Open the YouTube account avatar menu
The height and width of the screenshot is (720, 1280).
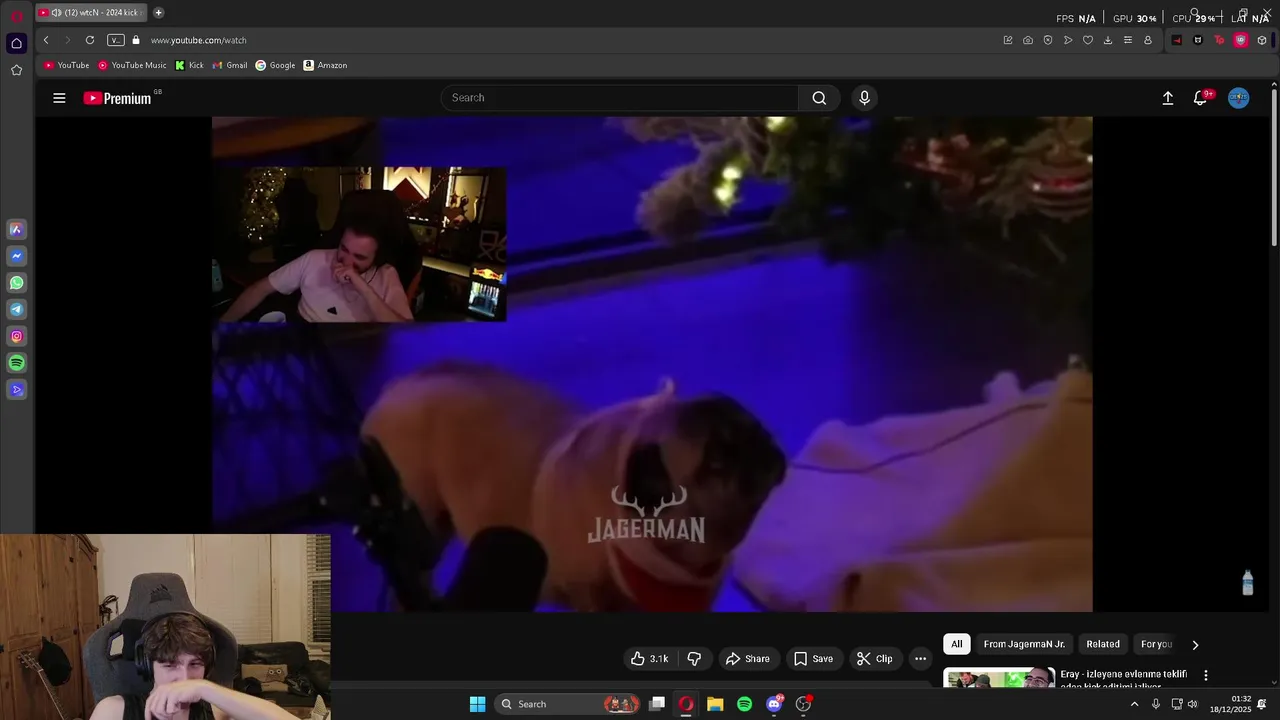coord(1239,98)
